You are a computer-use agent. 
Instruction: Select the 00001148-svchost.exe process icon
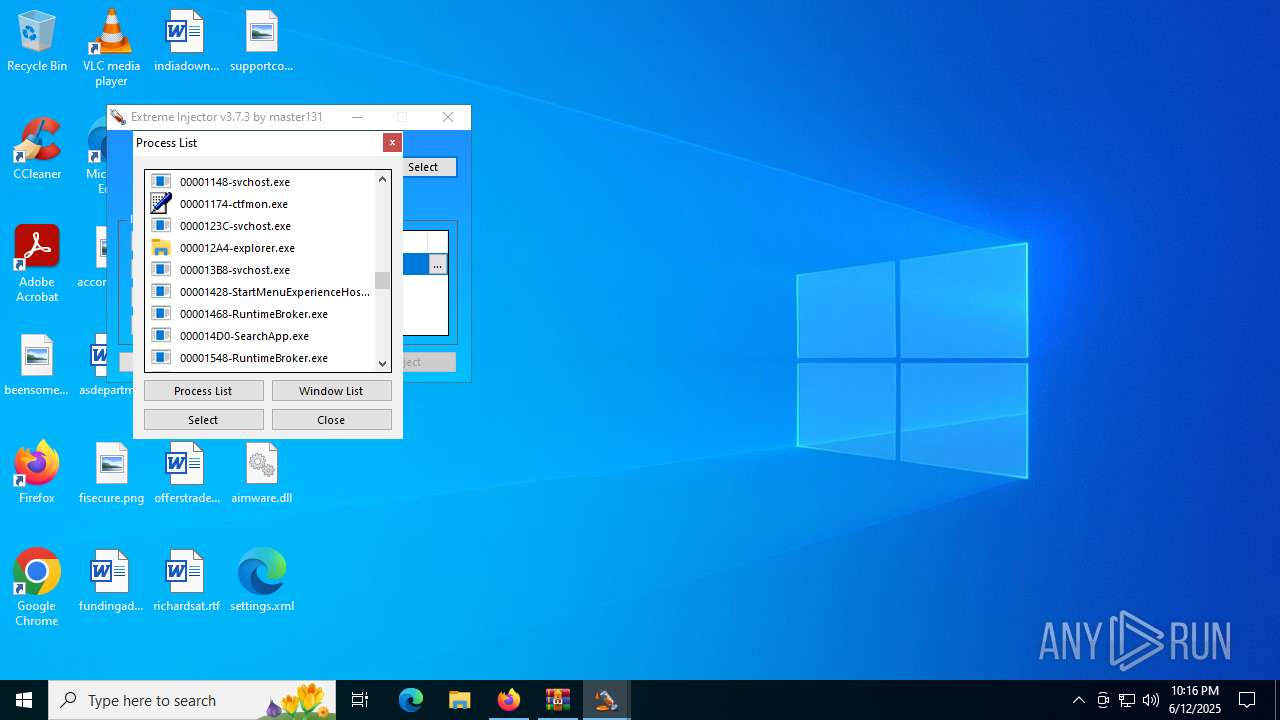pyautogui.click(x=161, y=181)
